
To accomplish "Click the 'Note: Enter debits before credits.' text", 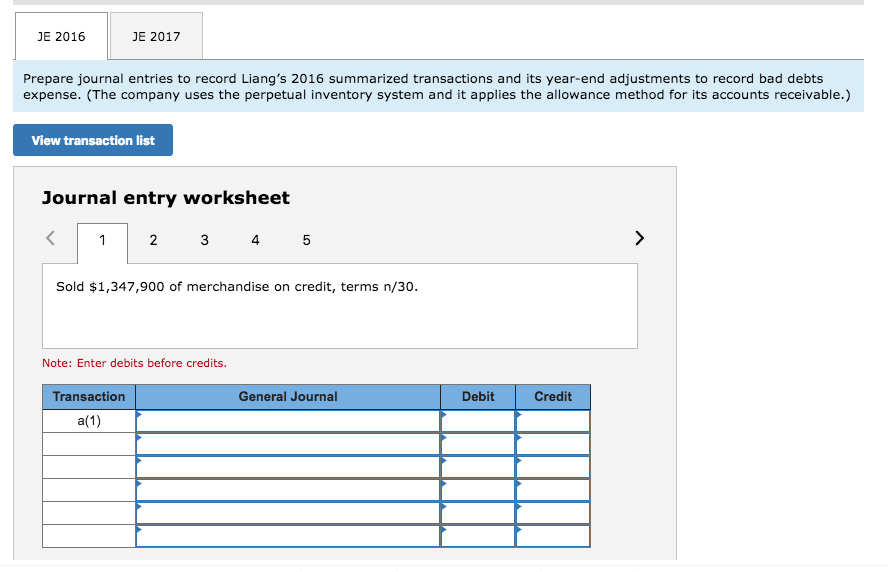I will (134, 363).
